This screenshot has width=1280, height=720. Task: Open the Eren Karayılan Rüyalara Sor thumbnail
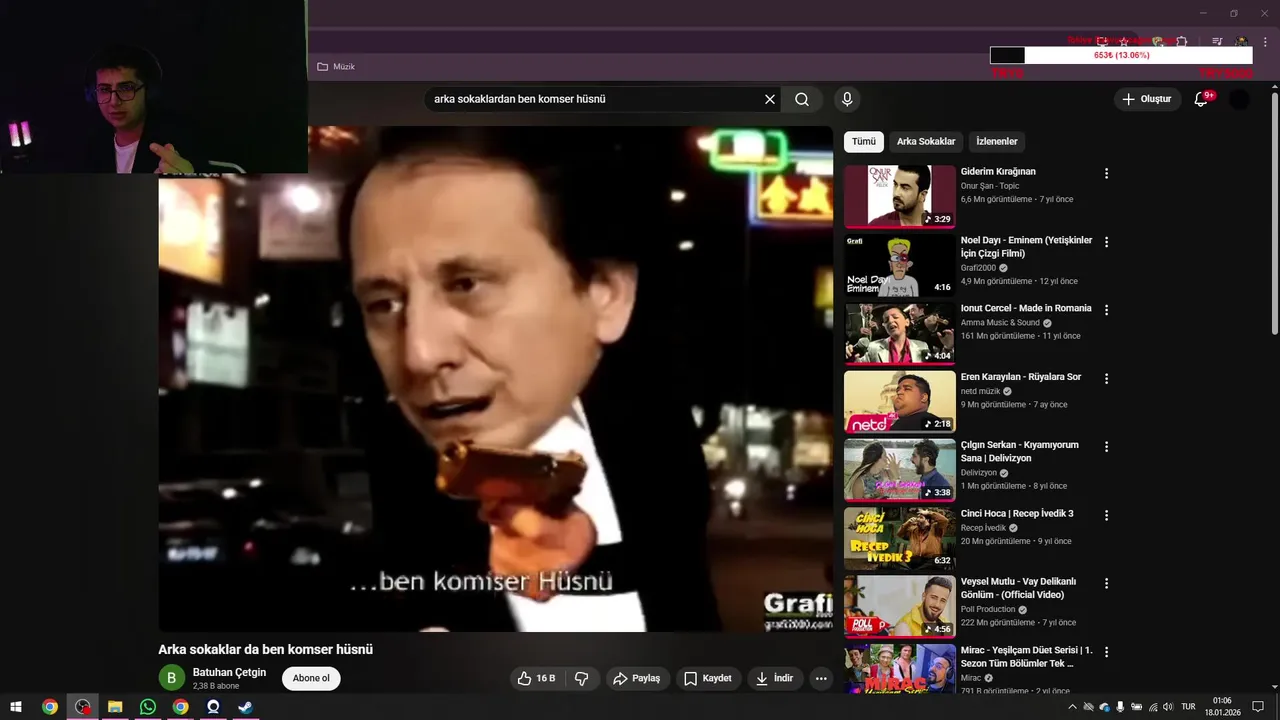click(900, 401)
